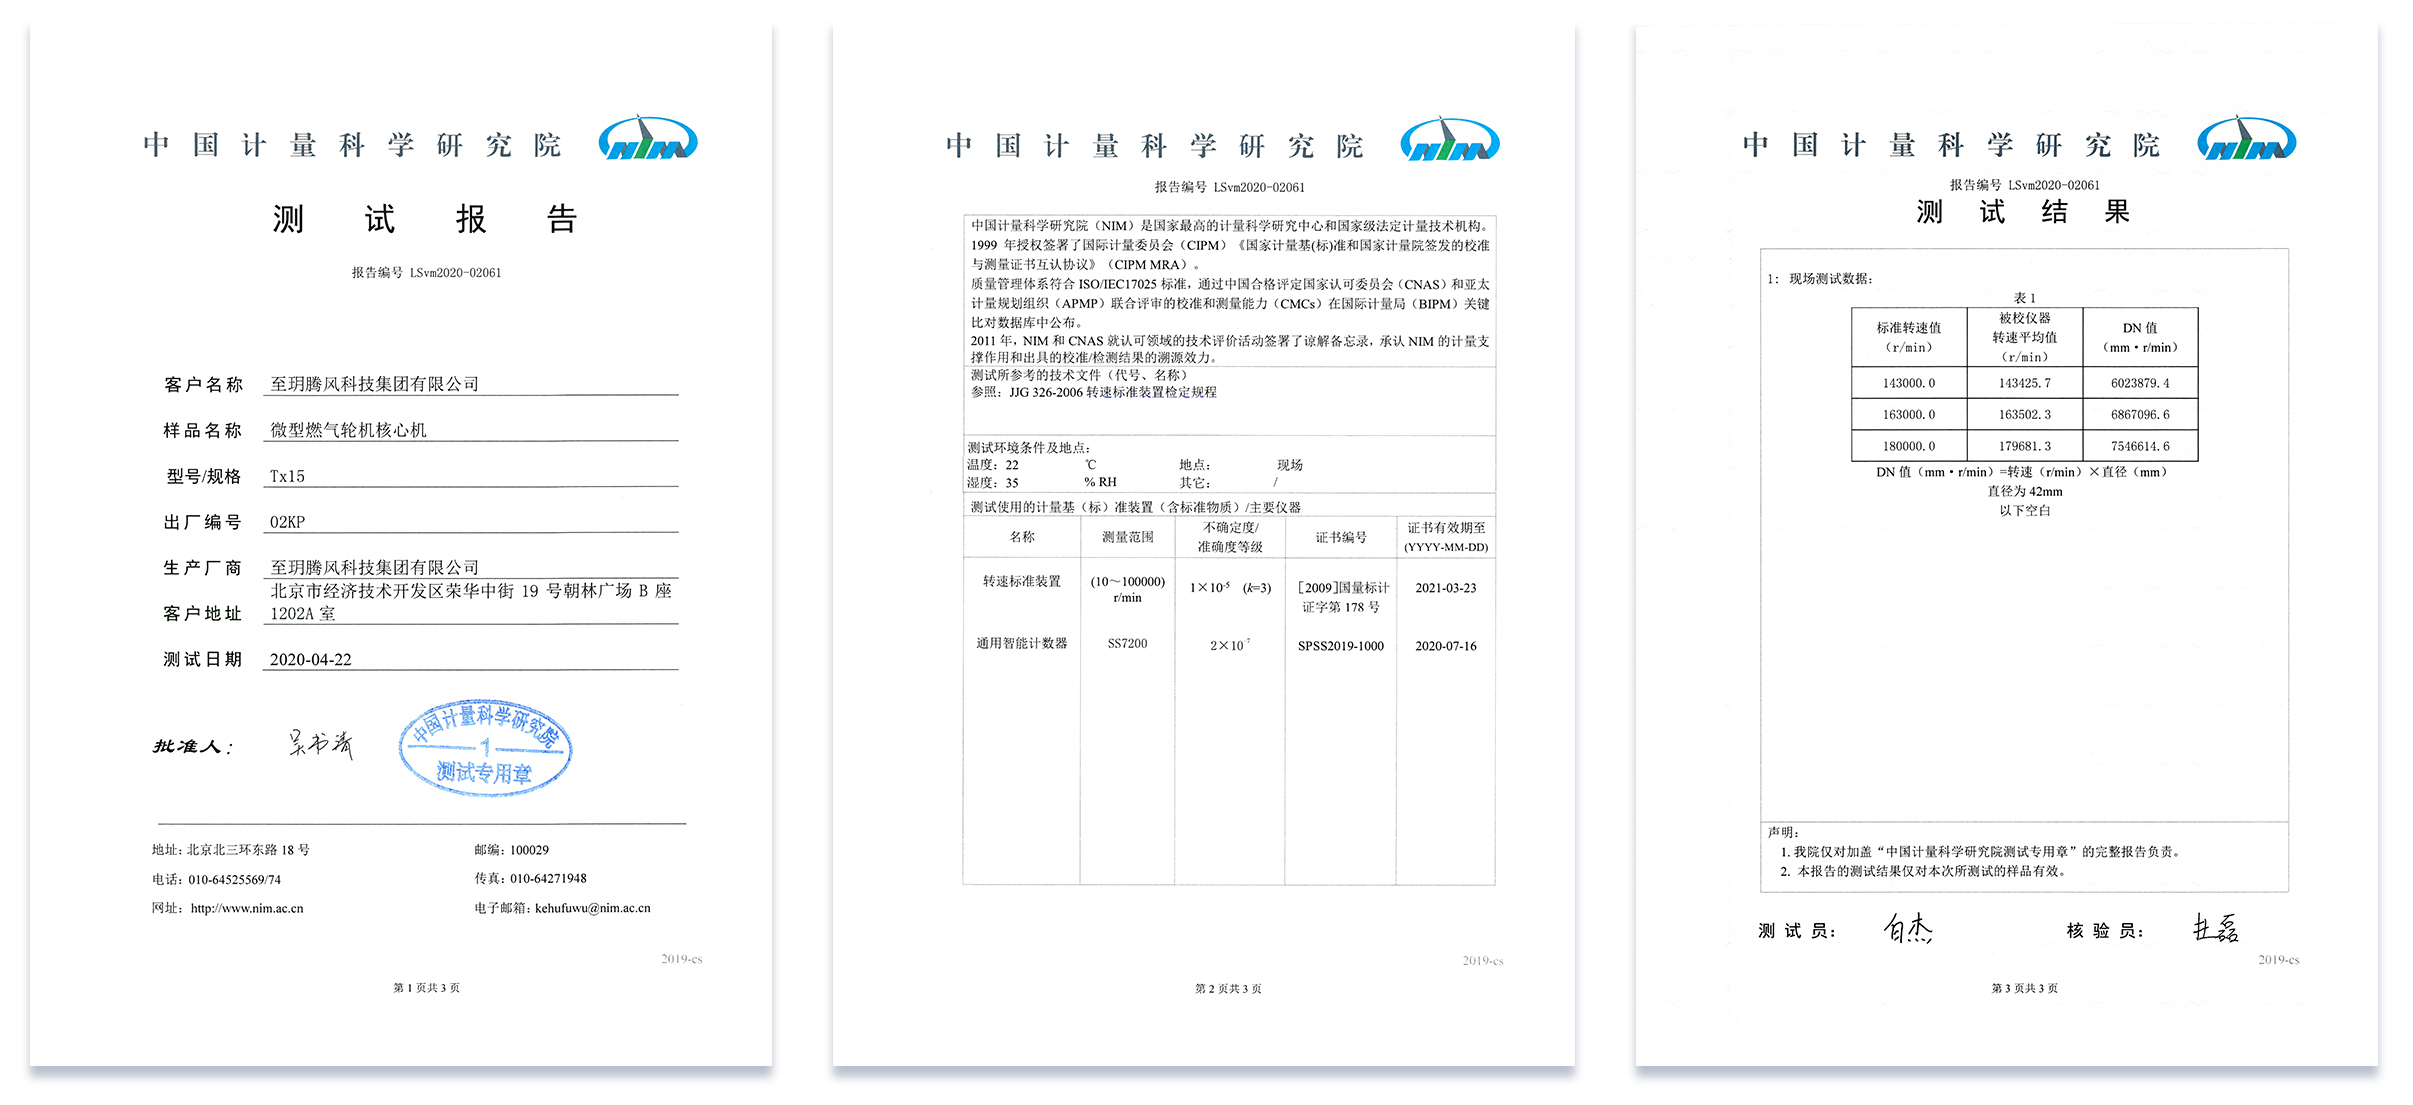Screen dimensions: 2413x1105
Task: Click the blue oval test stamp
Action: point(485,748)
